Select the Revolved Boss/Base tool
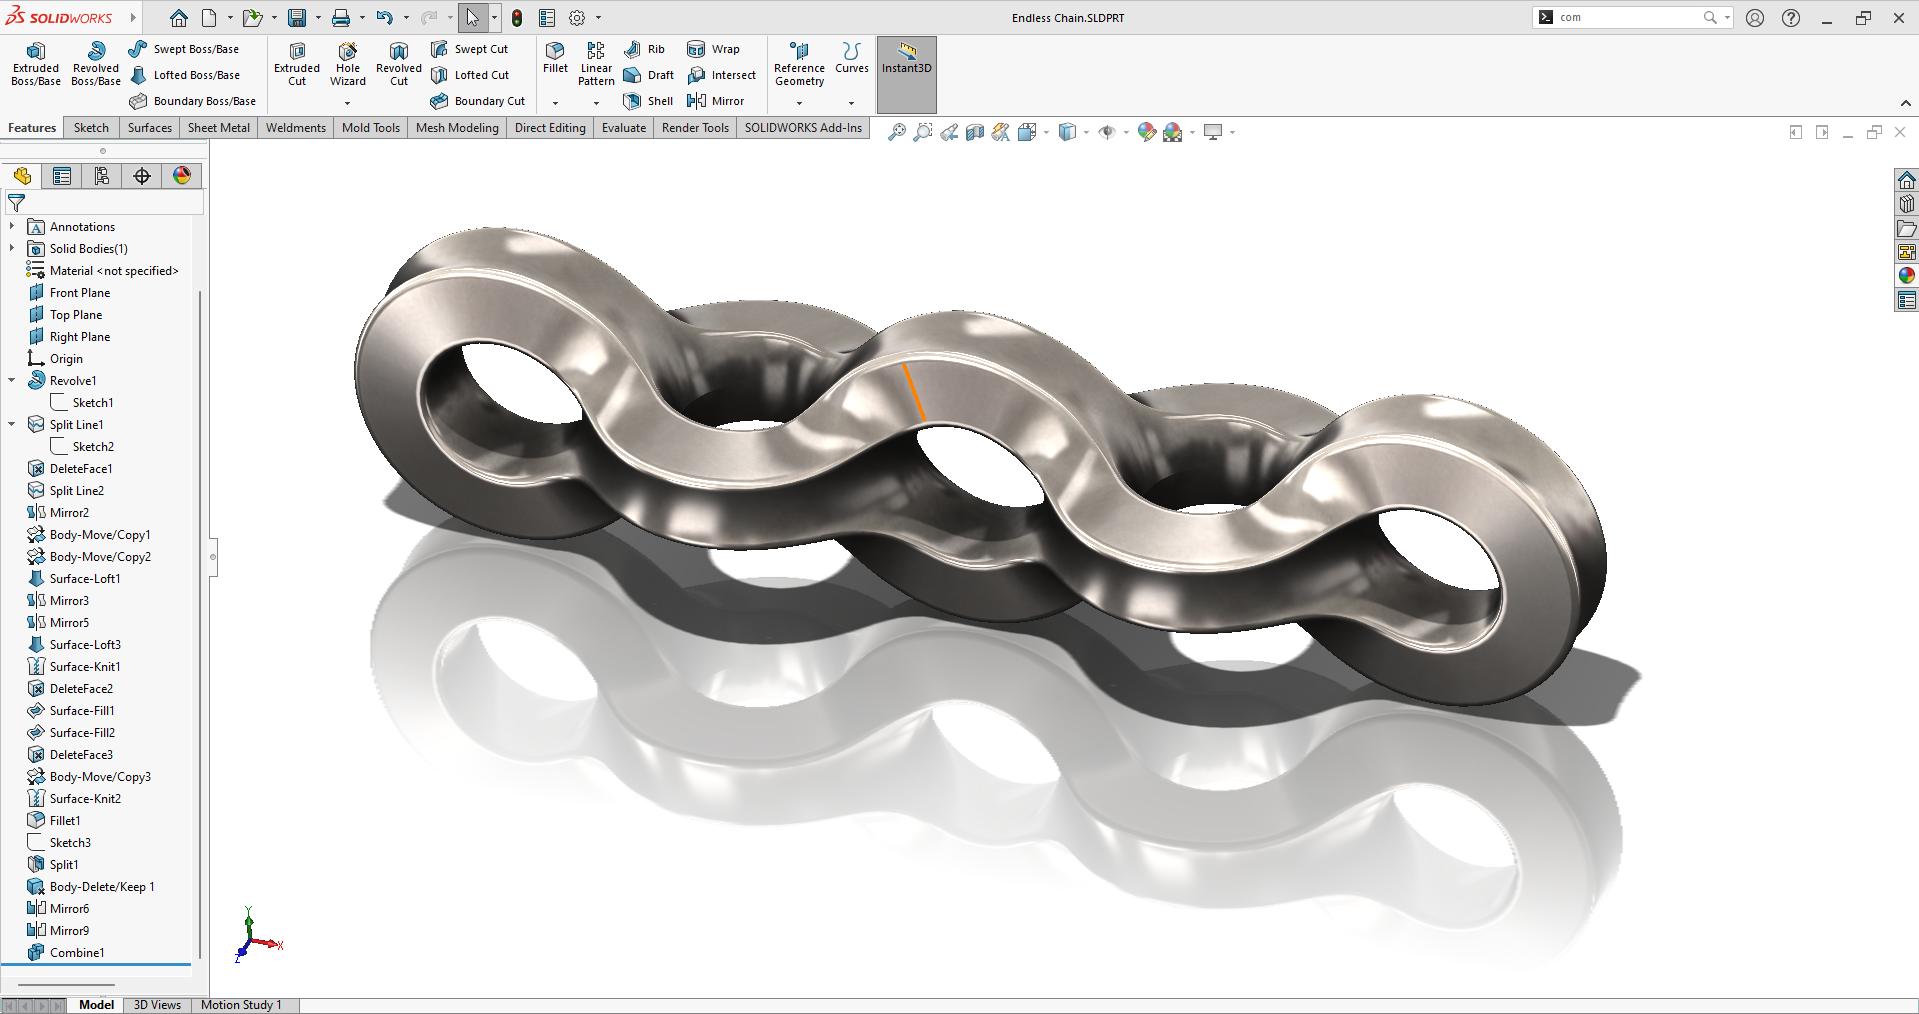The image size is (1919, 1014). (x=96, y=64)
